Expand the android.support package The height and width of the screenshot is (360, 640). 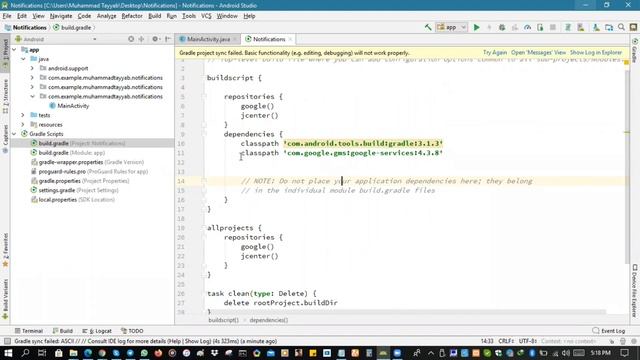tap(32, 69)
